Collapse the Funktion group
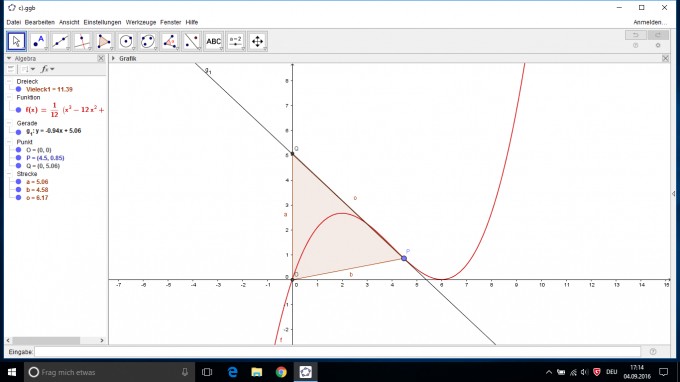The height and width of the screenshot is (382, 680). [x=9, y=97]
